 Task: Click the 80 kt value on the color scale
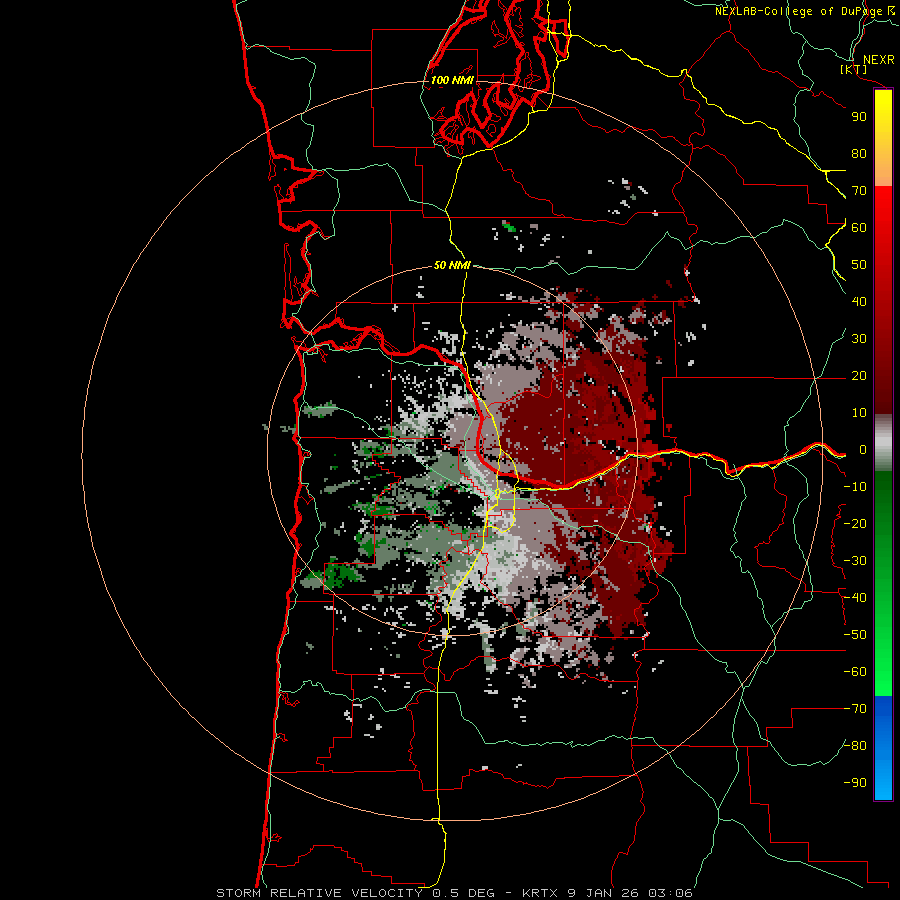tap(859, 154)
